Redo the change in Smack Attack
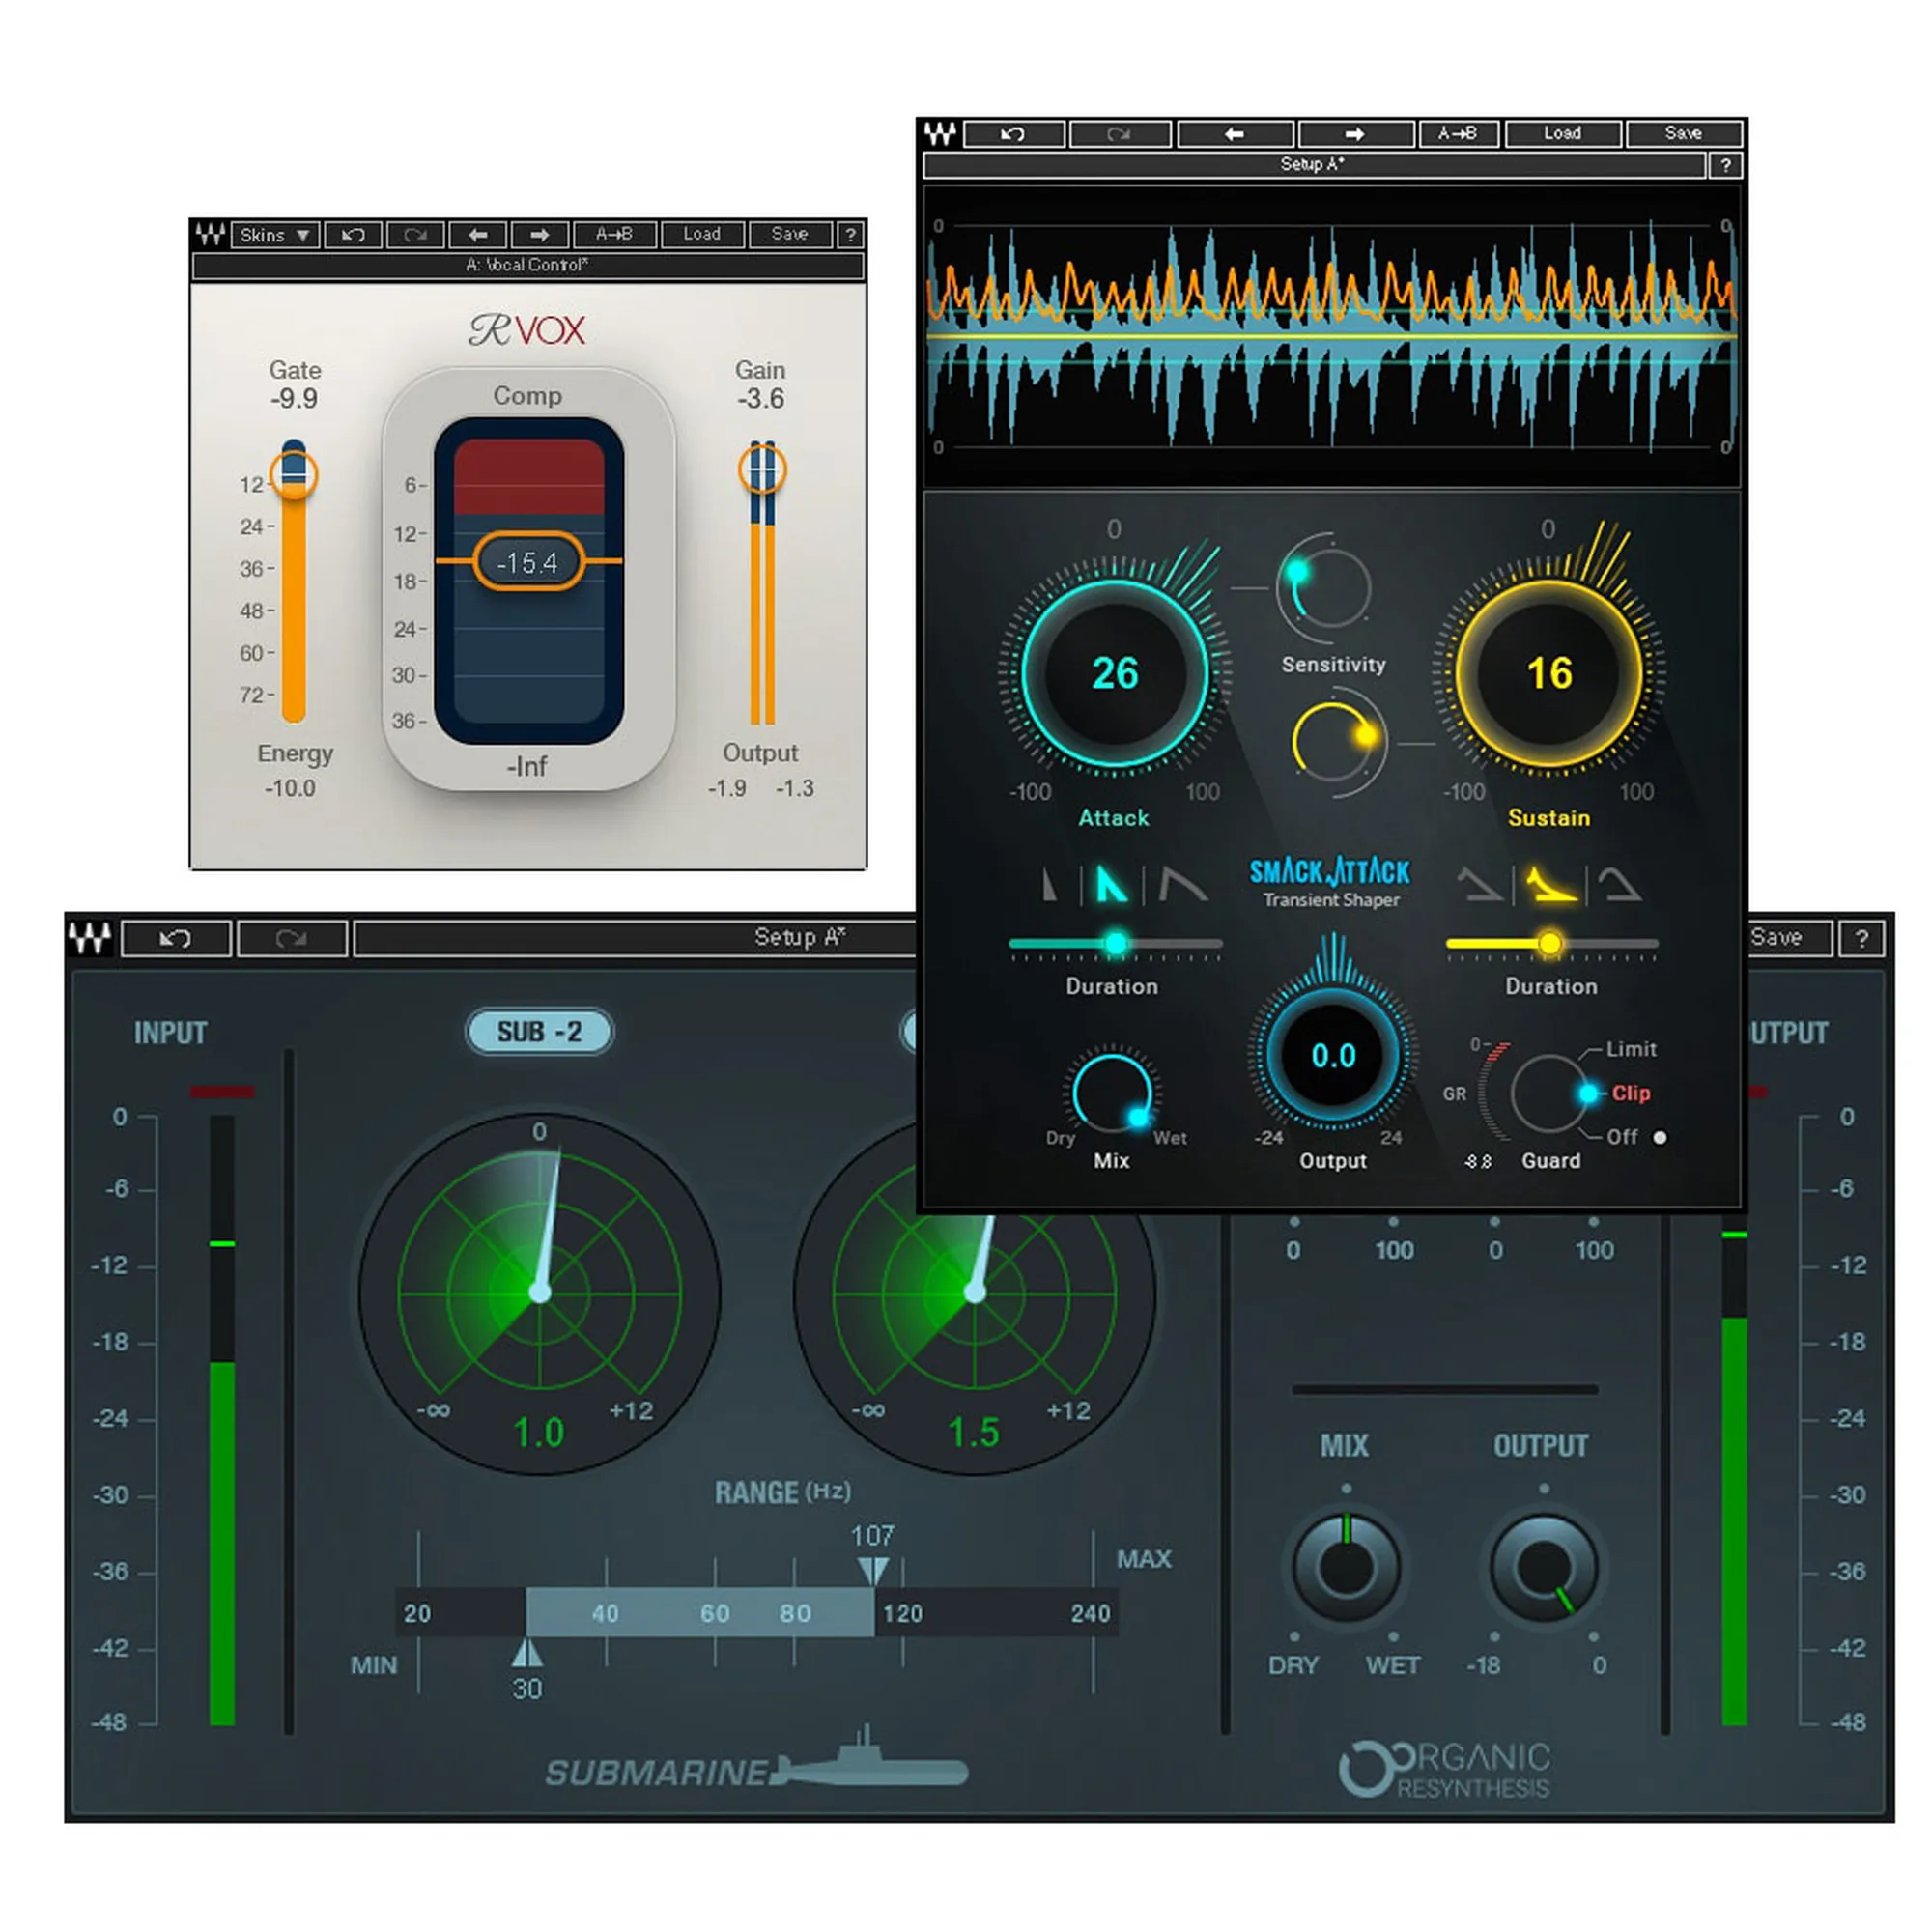The image size is (1932, 1932). [x=1120, y=134]
